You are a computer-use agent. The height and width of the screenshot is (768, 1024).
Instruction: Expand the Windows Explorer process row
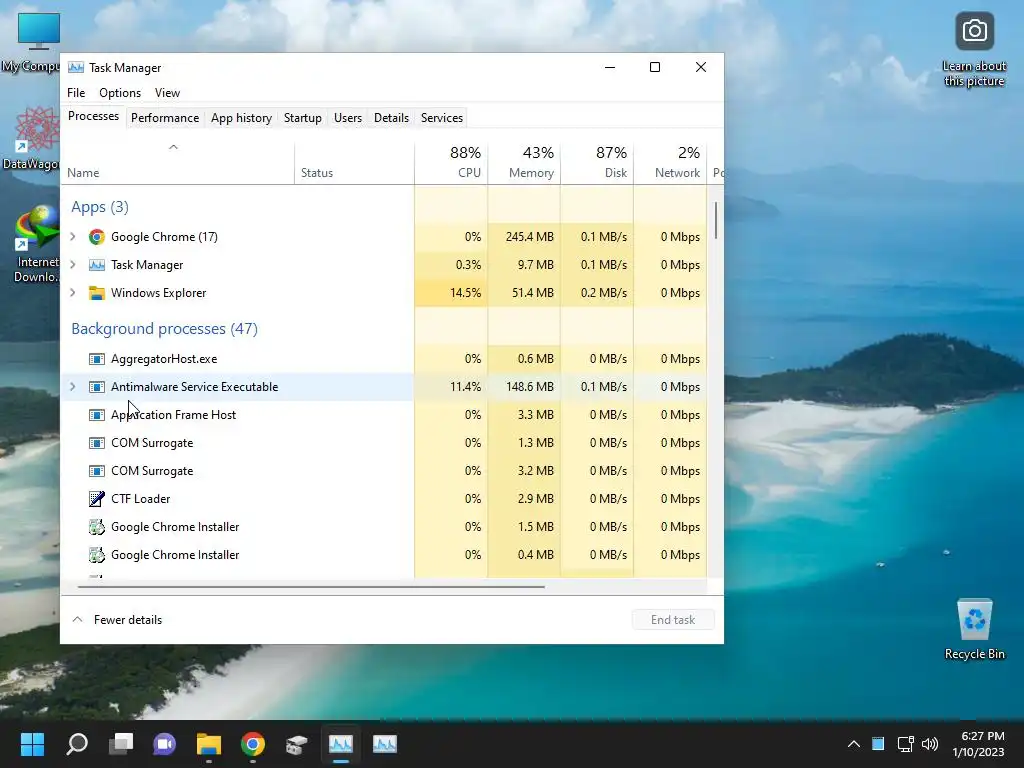[x=72, y=293]
